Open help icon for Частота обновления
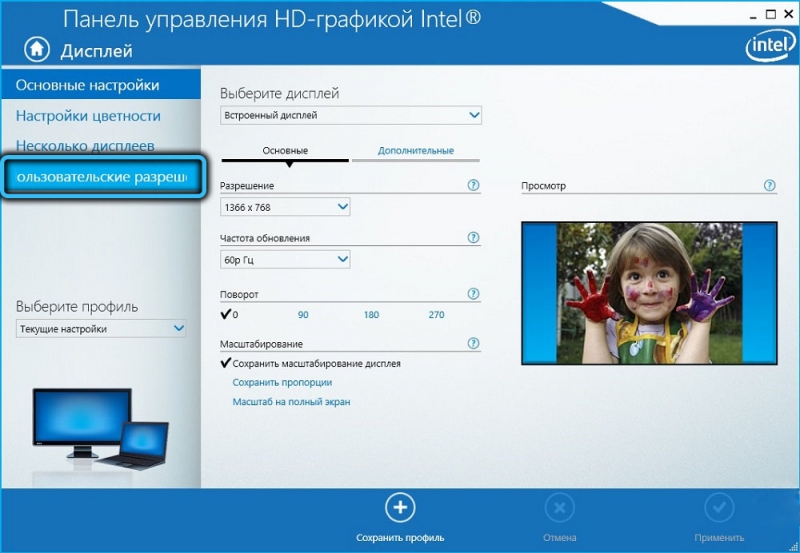800x553 pixels. point(473,237)
